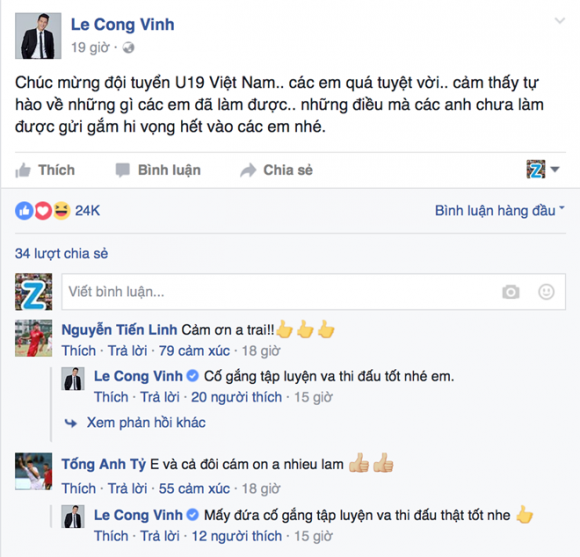Open the post options chevron at top right
Viewport: 580px width, 557px height.
(x=560, y=21)
